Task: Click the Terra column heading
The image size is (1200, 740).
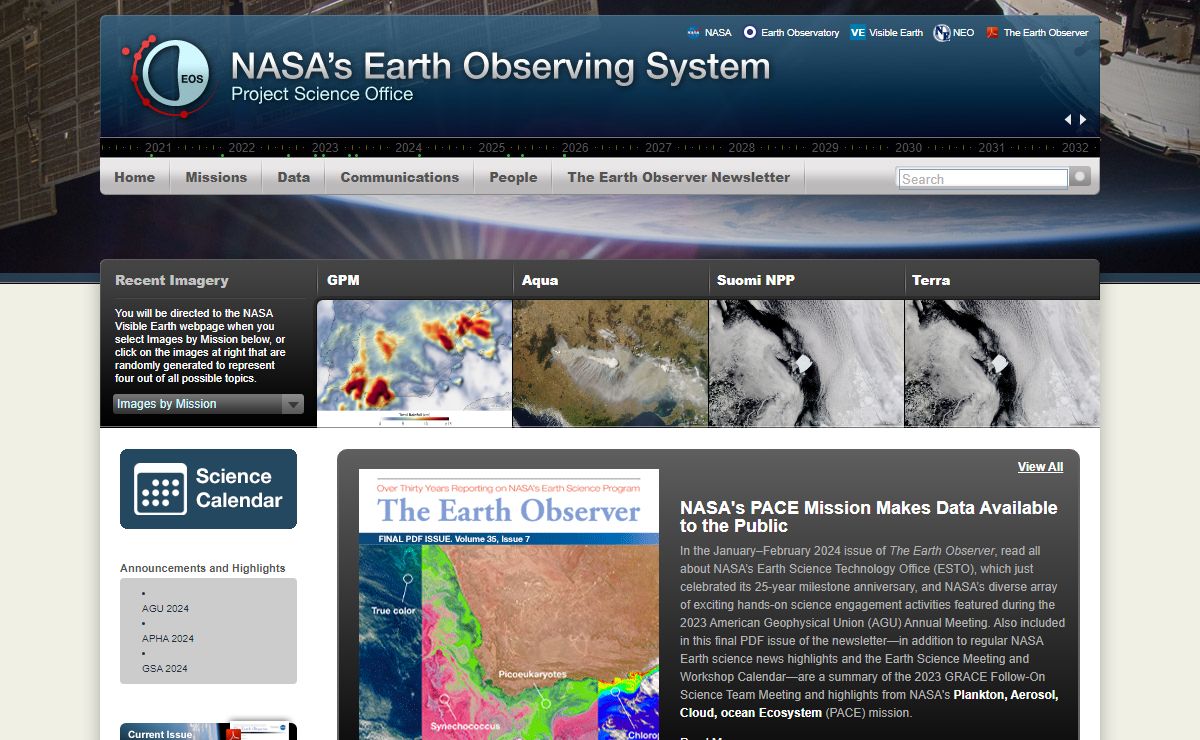Action: click(x=931, y=280)
